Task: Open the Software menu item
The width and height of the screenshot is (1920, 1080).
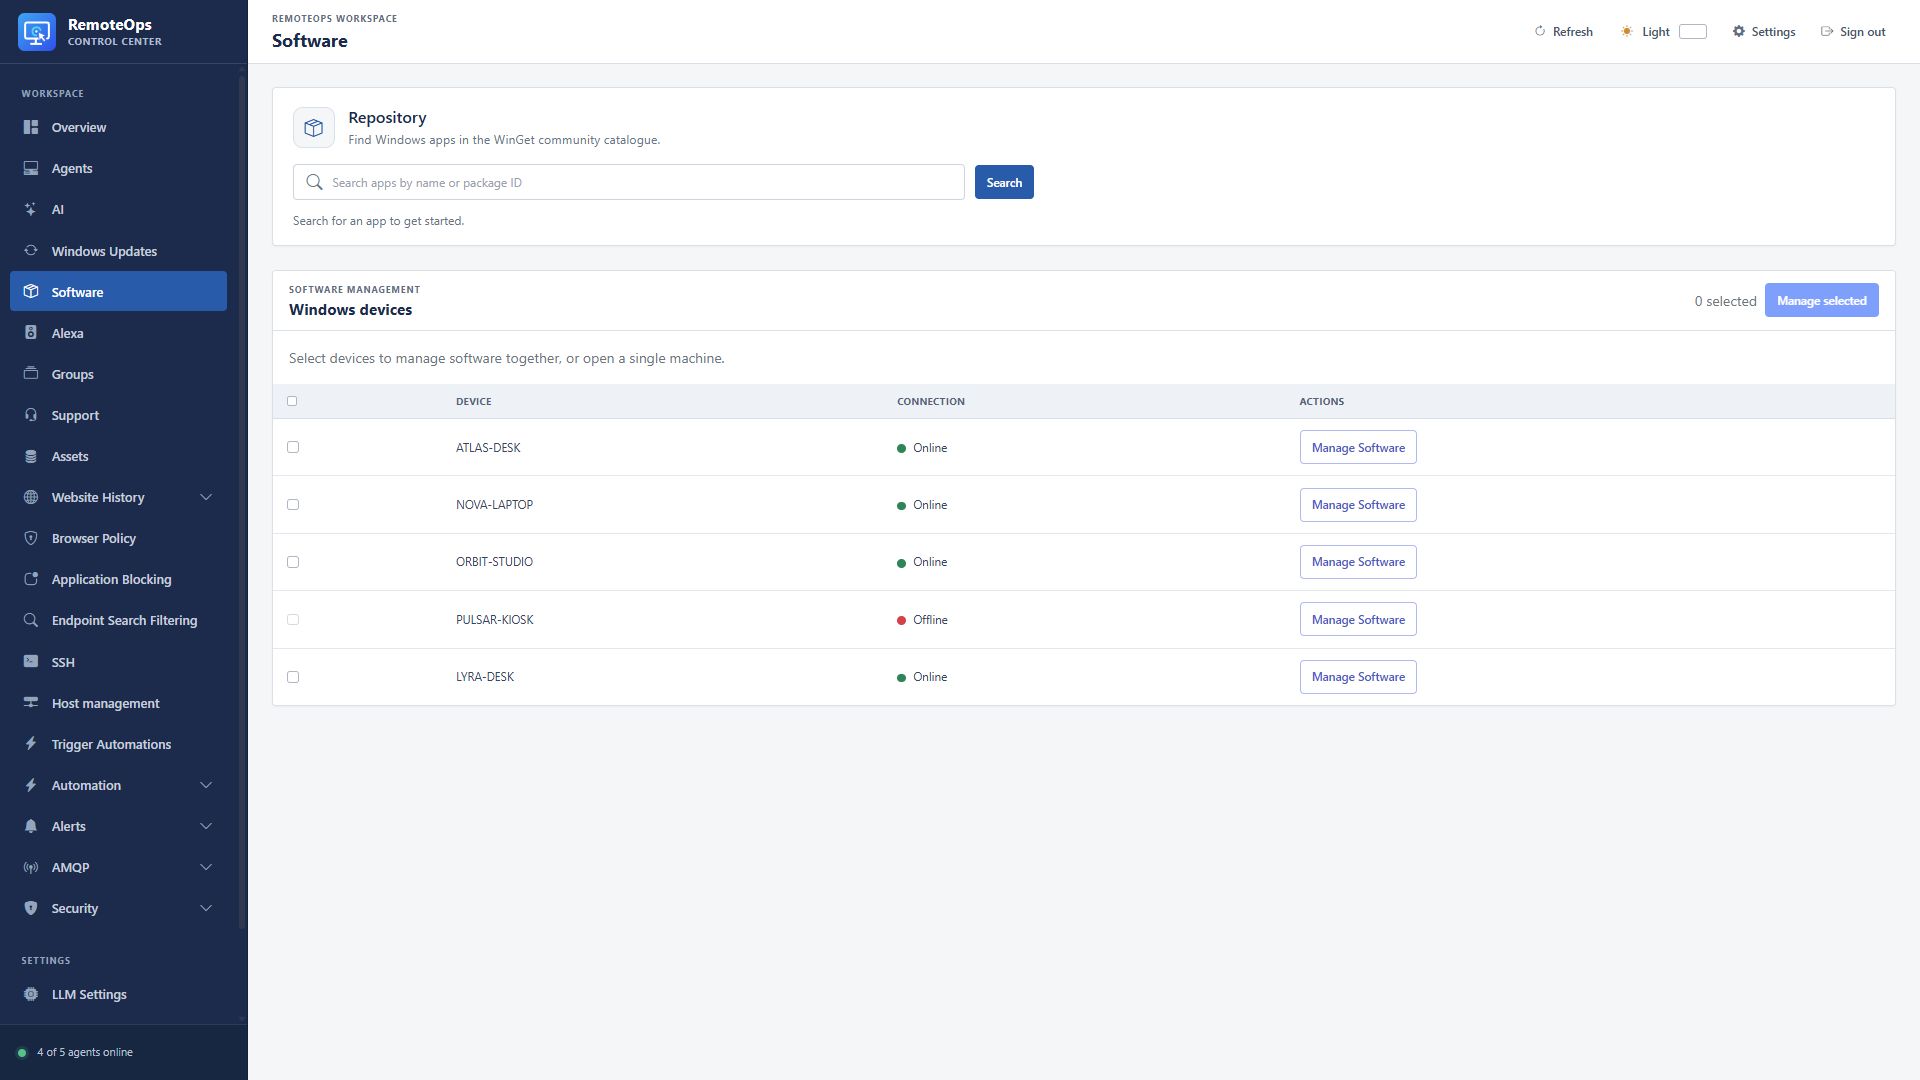Action: coord(118,291)
